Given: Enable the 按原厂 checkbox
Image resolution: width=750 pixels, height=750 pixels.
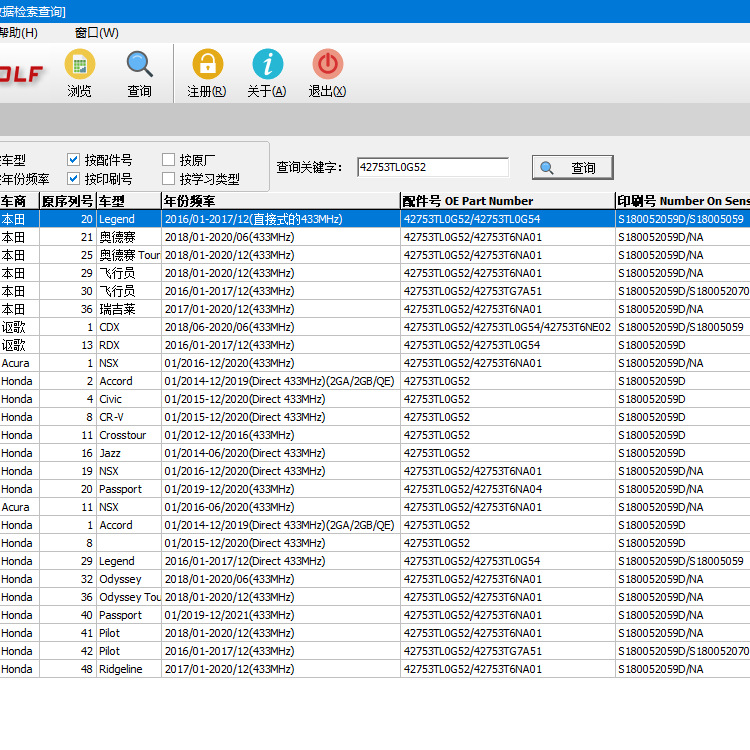Looking at the screenshot, I should point(169,160).
